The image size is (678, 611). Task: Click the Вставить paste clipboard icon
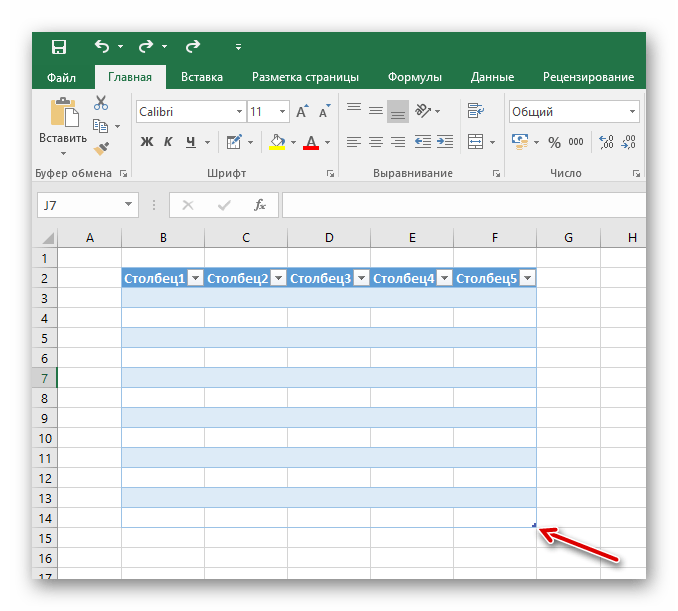(64, 112)
